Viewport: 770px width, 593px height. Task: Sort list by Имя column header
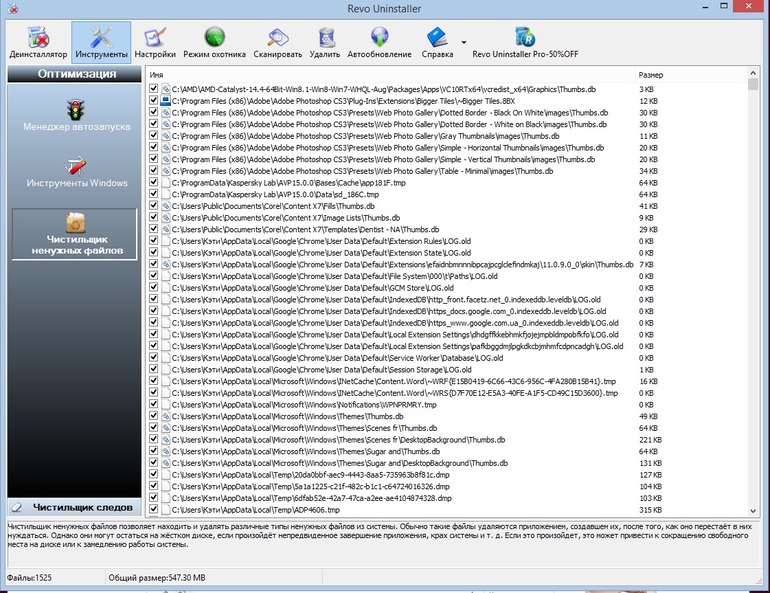(x=390, y=75)
